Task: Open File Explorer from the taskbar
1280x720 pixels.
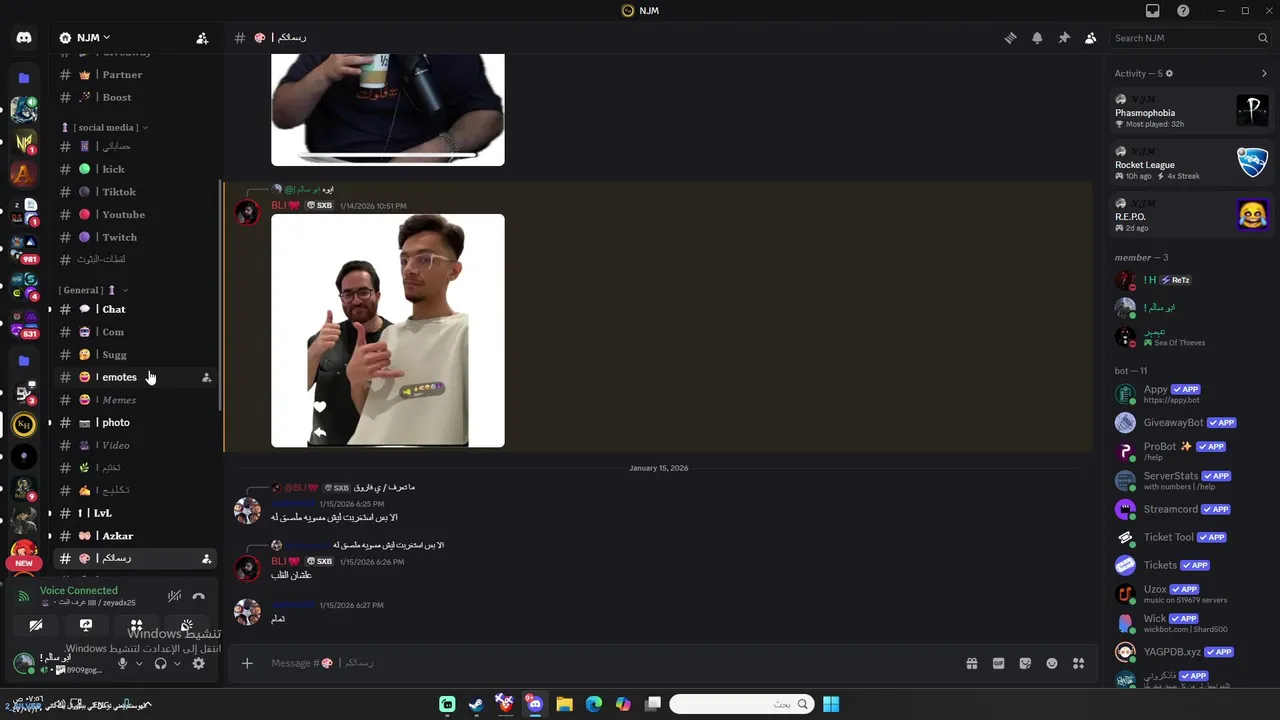Action: click(564, 704)
